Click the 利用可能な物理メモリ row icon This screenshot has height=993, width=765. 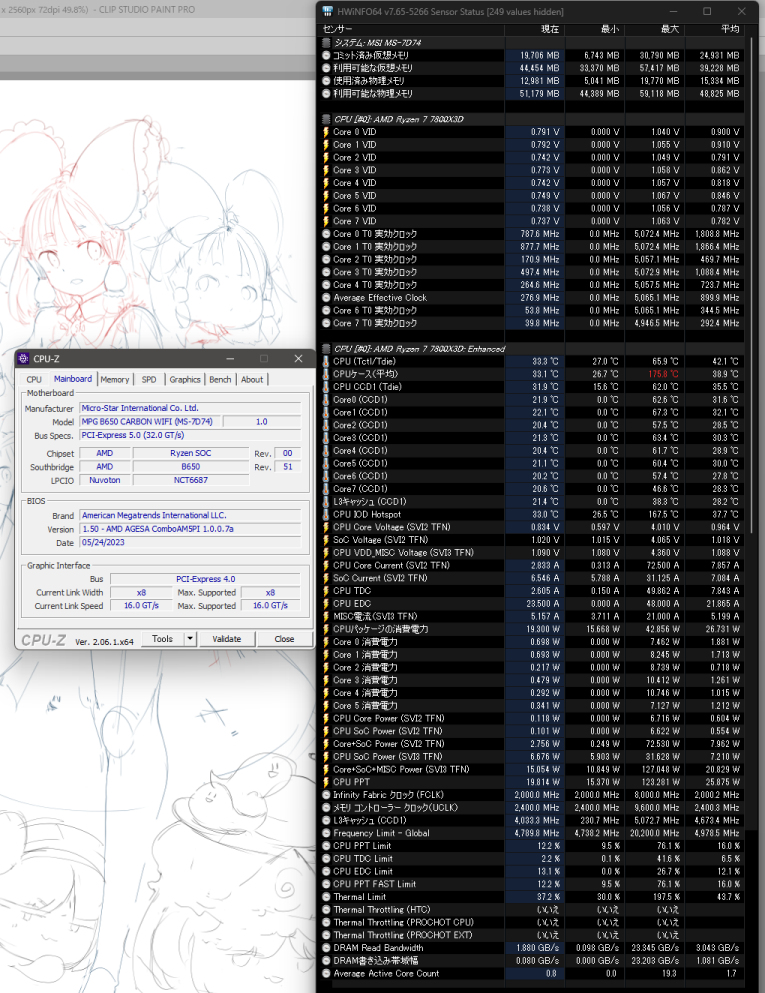[326, 94]
